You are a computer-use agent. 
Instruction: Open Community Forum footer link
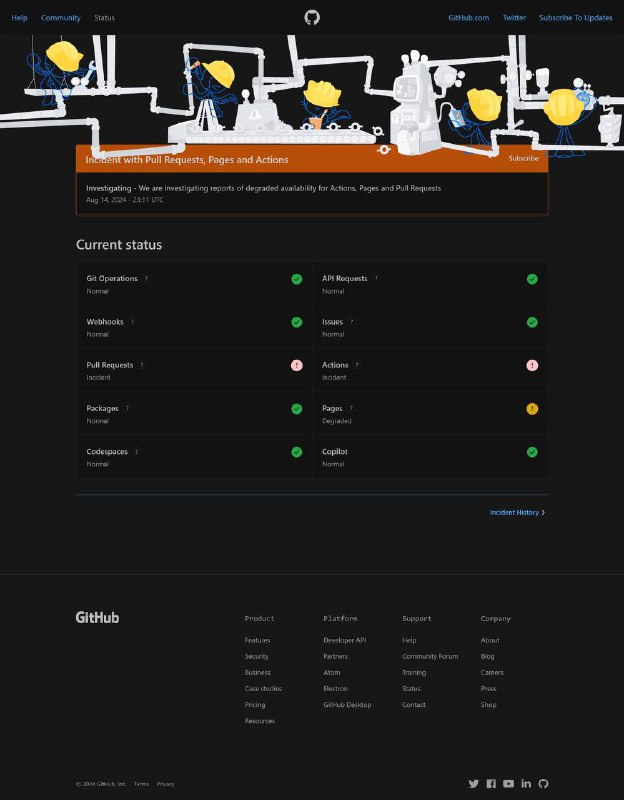(x=430, y=657)
